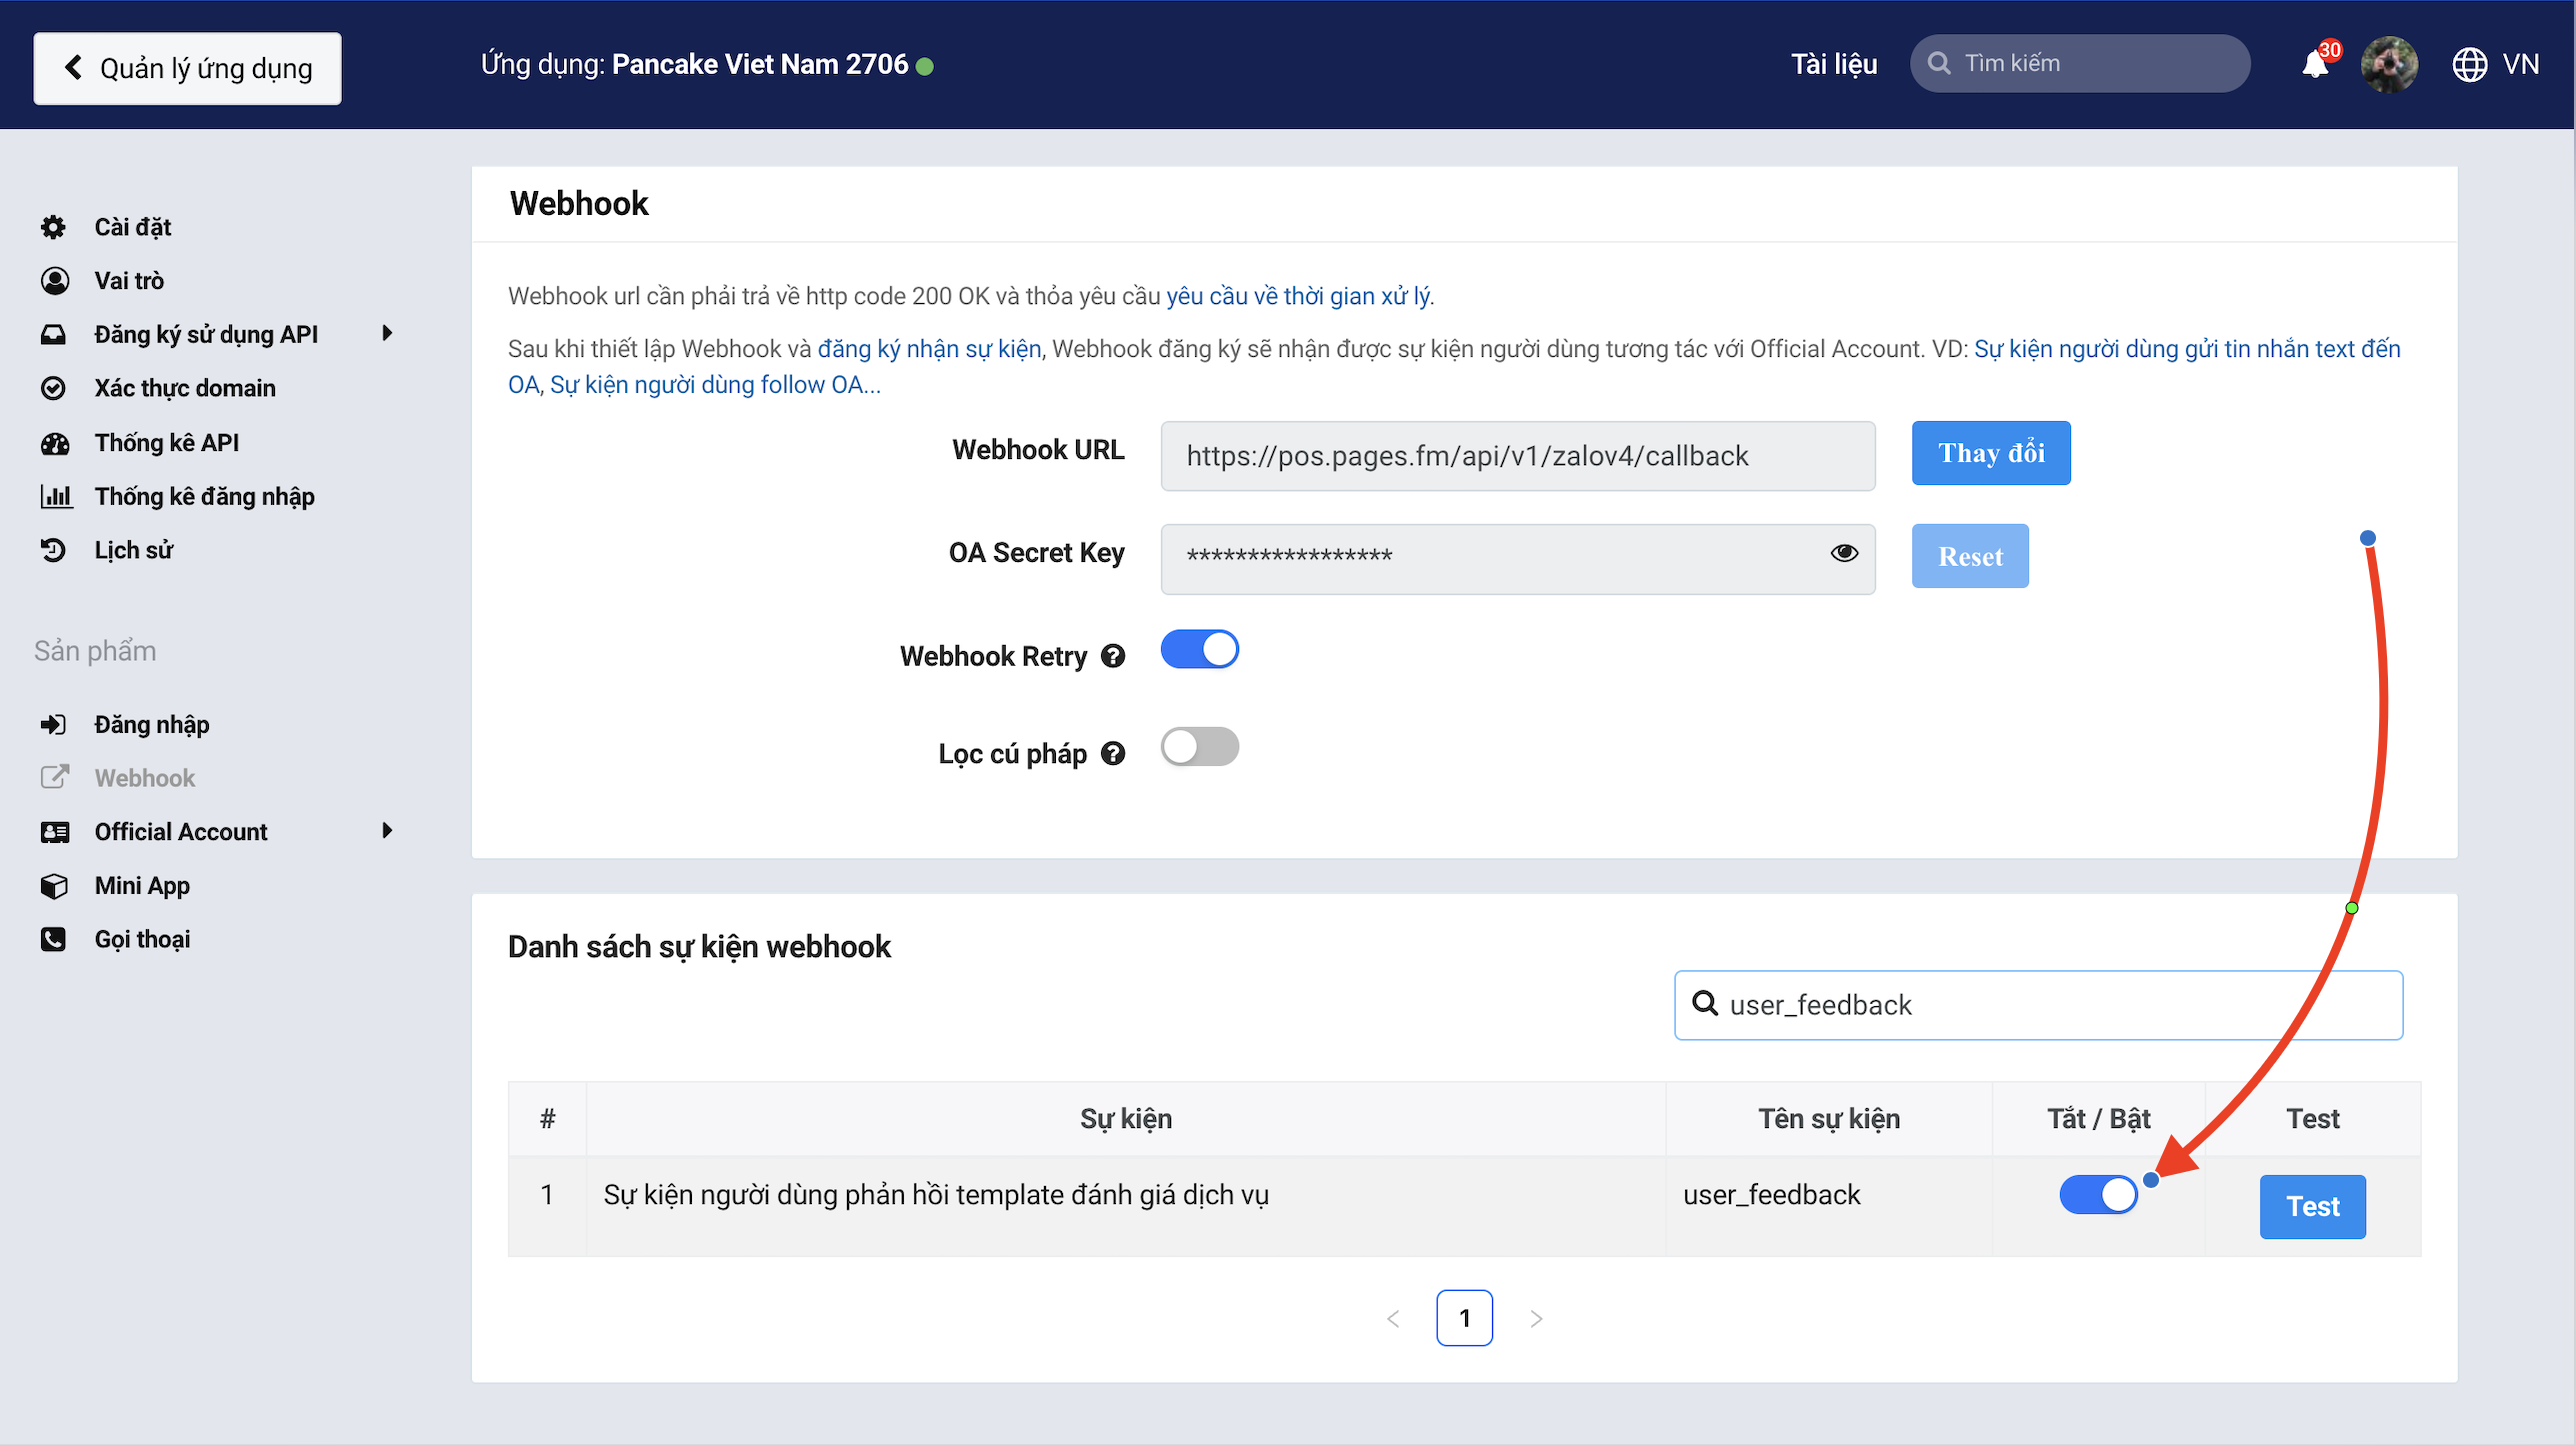Viewport: 2576px width, 1446px height.
Task: Enable the Lọc cú pháp switch
Action: (1199, 747)
